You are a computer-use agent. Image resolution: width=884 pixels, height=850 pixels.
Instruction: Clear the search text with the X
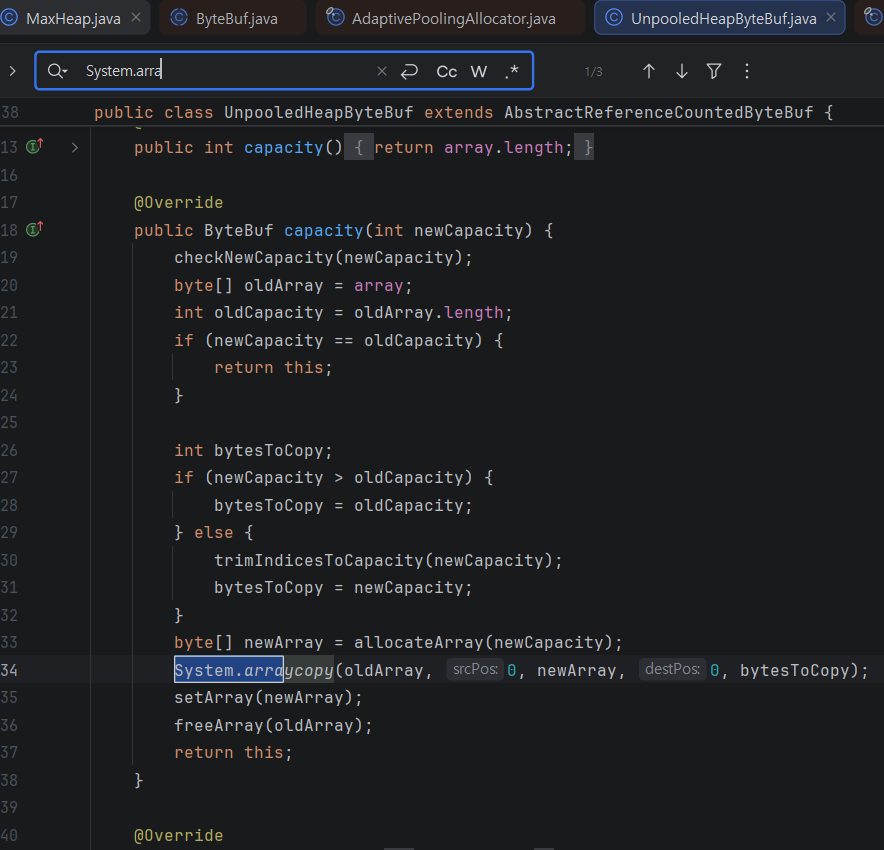(x=382, y=71)
